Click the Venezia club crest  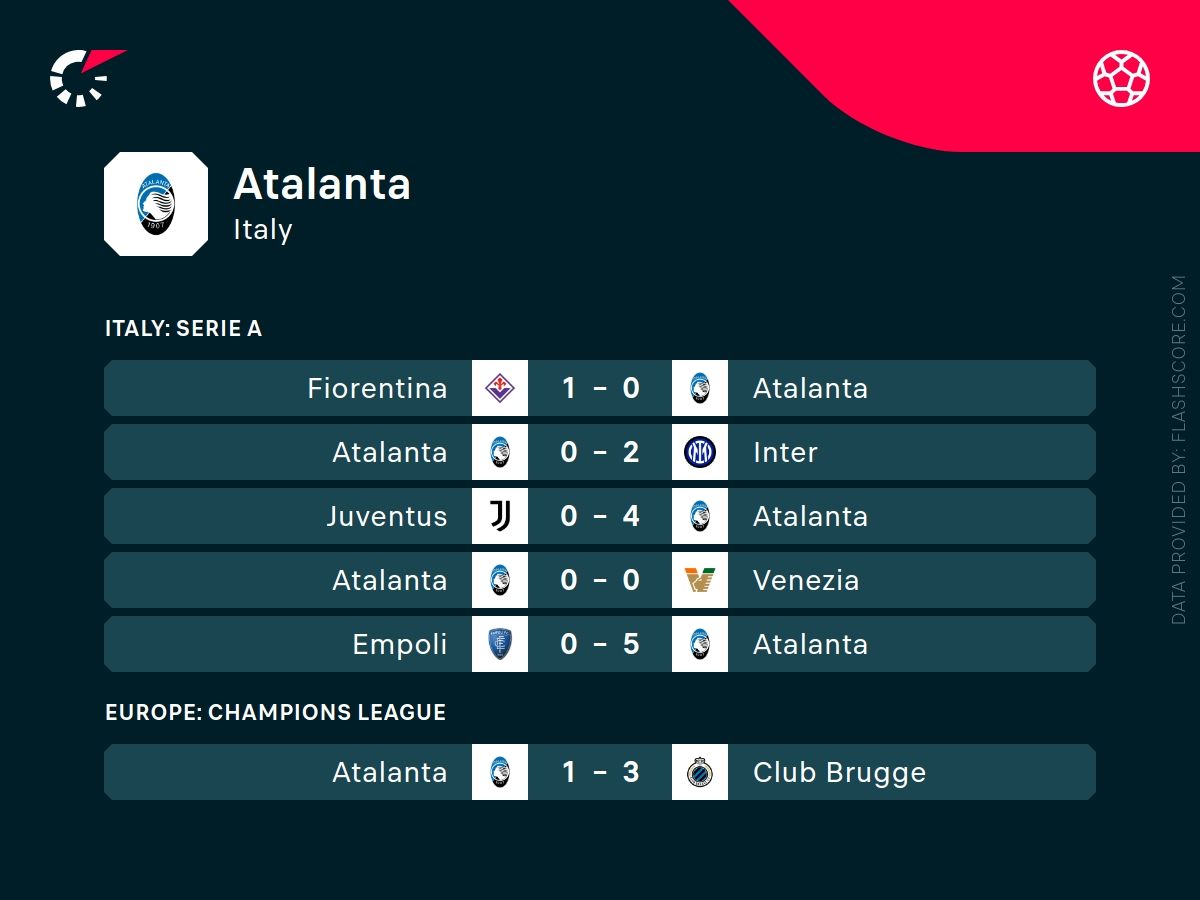pyautogui.click(x=700, y=580)
